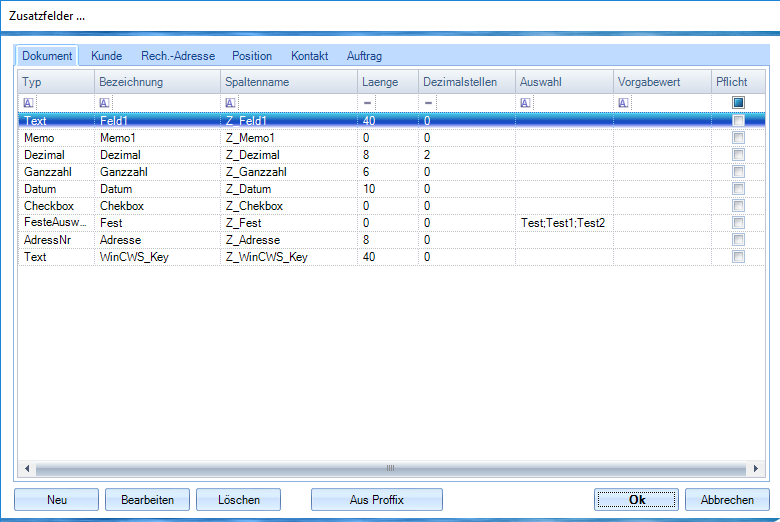Click the filter icon in the Typ column

(x=29, y=103)
